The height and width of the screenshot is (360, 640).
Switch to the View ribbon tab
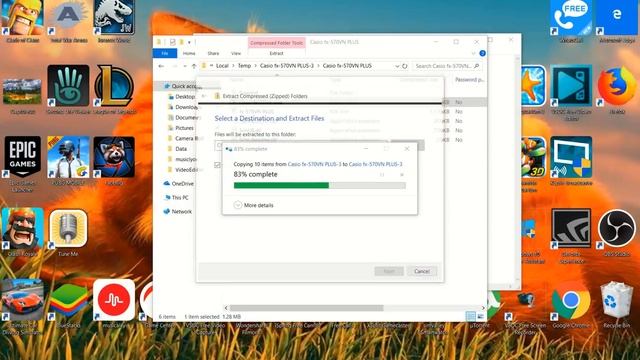point(236,53)
